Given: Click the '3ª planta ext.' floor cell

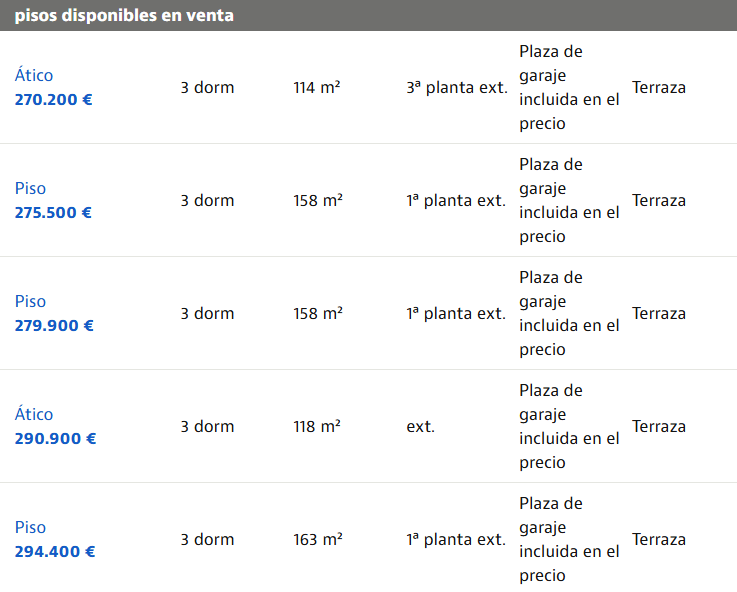Looking at the screenshot, I should pos(457,87).
